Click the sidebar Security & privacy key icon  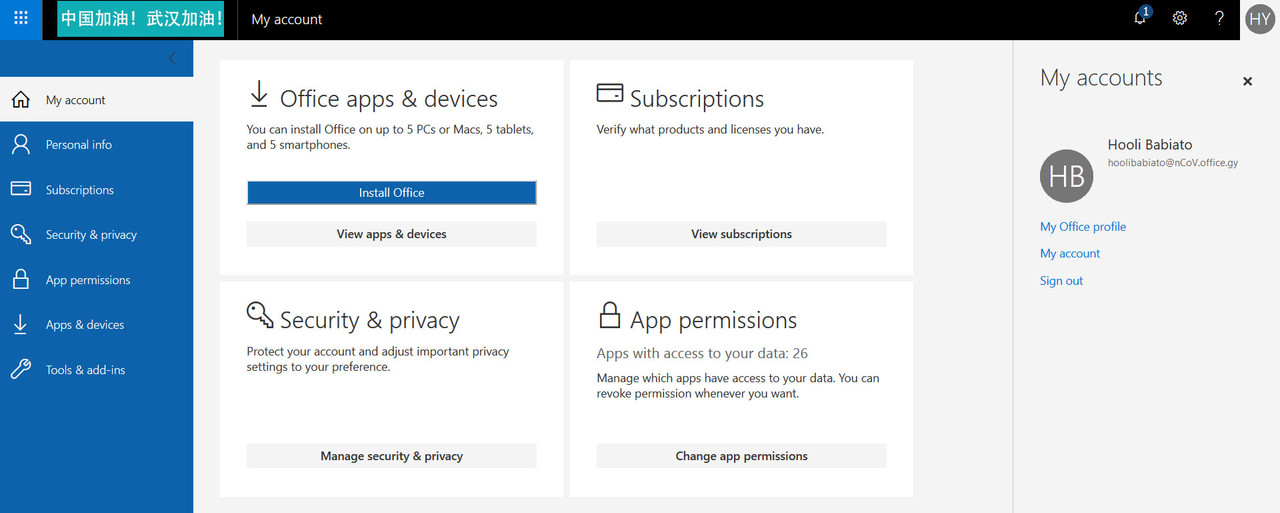click(20, 234)
